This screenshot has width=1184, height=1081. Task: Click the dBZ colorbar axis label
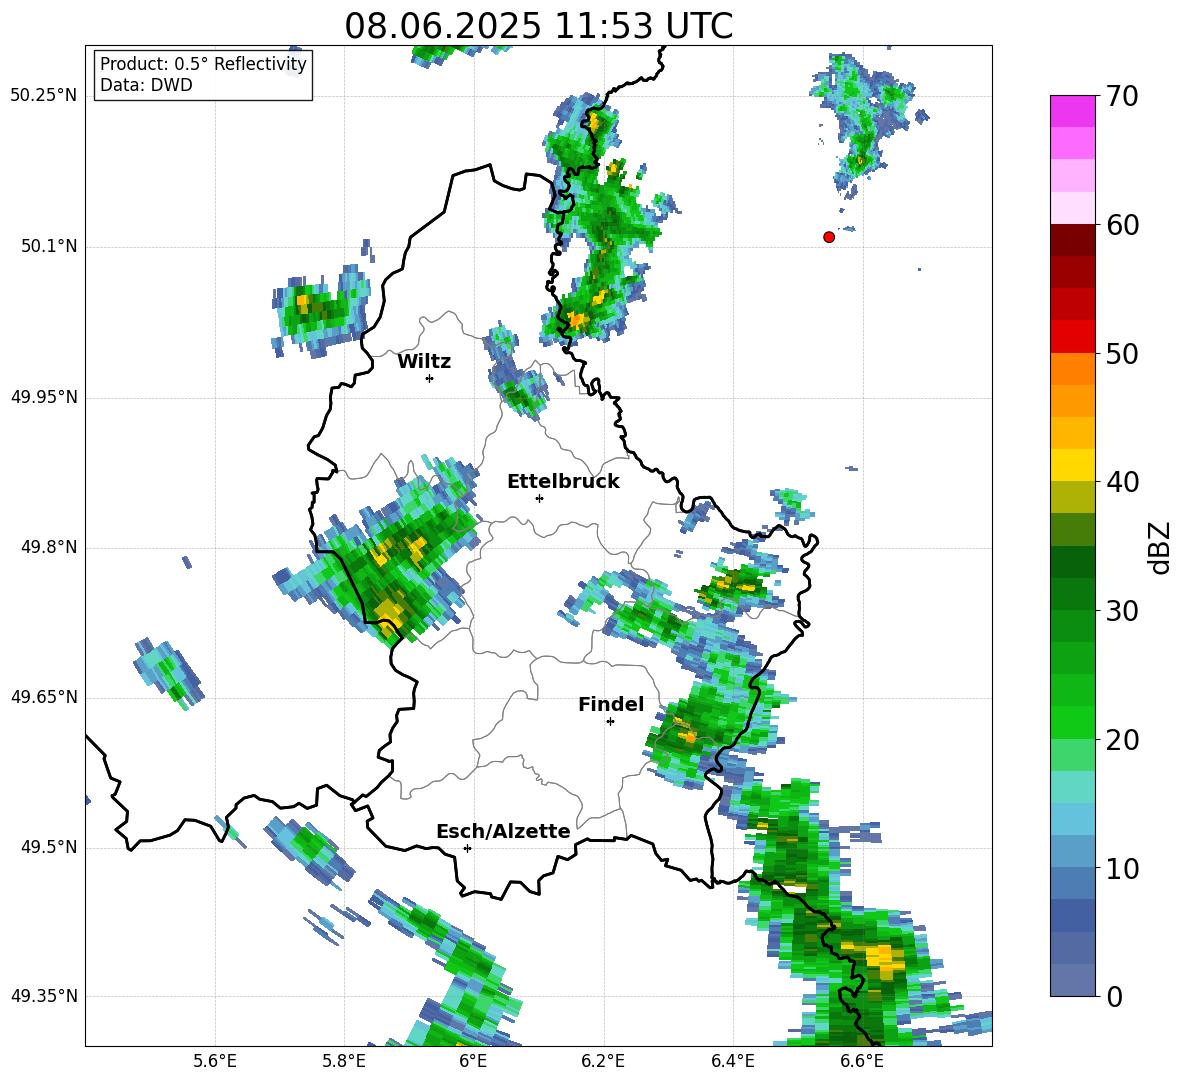pyautogui.click(x=1160, y=547)
